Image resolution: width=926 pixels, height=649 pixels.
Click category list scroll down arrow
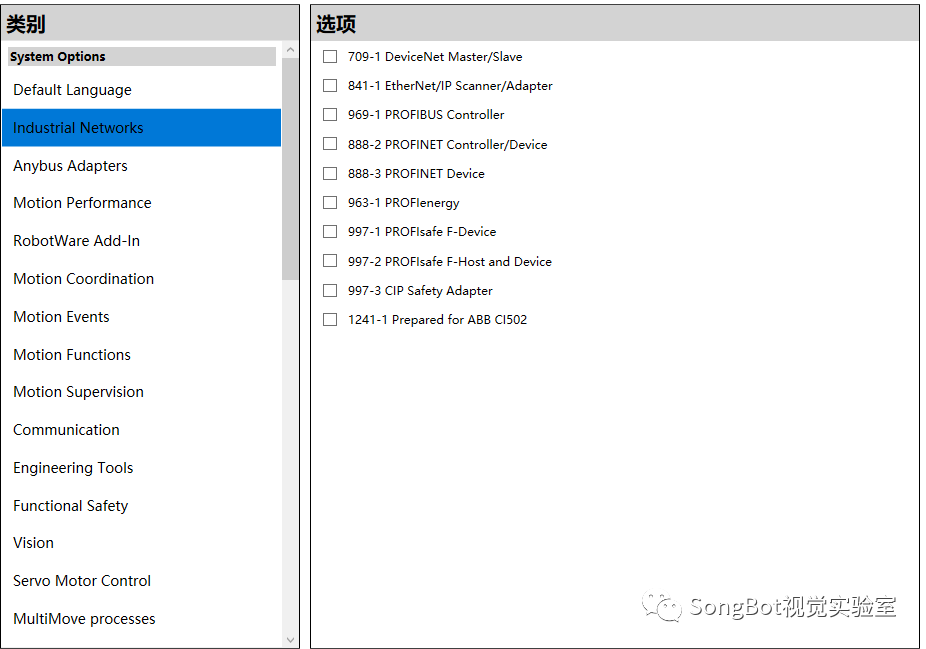(290, 640)
